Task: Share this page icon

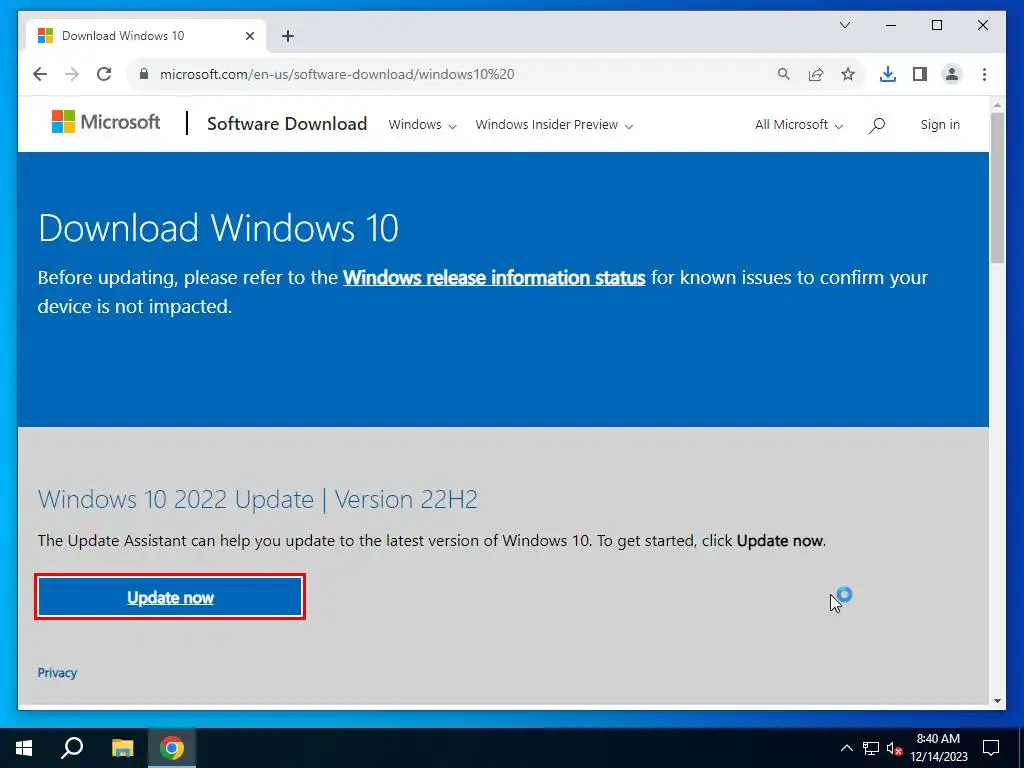Action: pos(816,74)
